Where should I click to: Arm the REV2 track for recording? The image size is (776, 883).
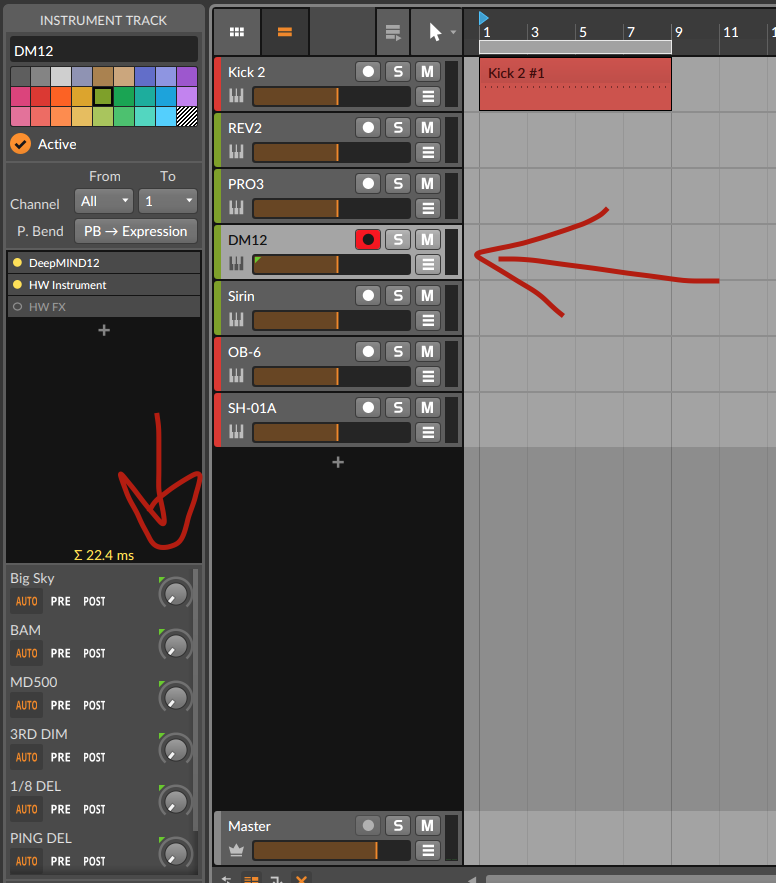(368, 128)
